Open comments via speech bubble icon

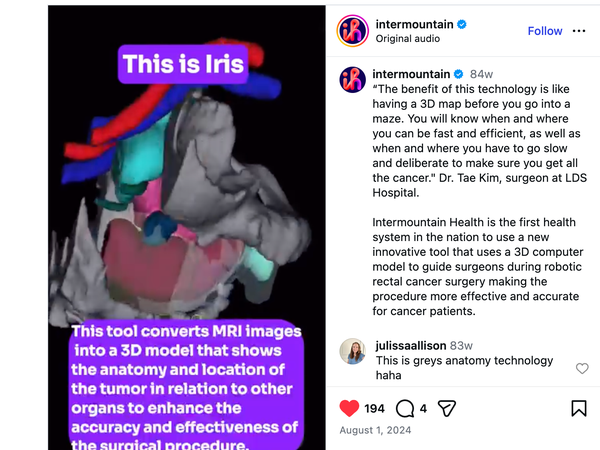(405, 408)
